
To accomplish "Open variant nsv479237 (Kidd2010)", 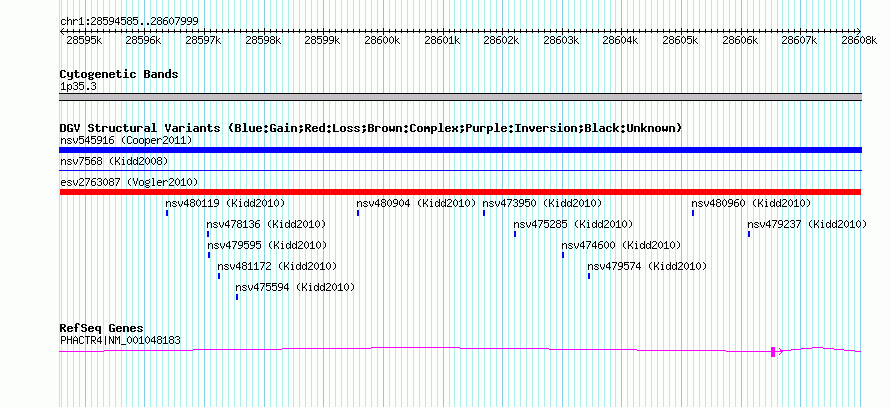I will (807, 225).
